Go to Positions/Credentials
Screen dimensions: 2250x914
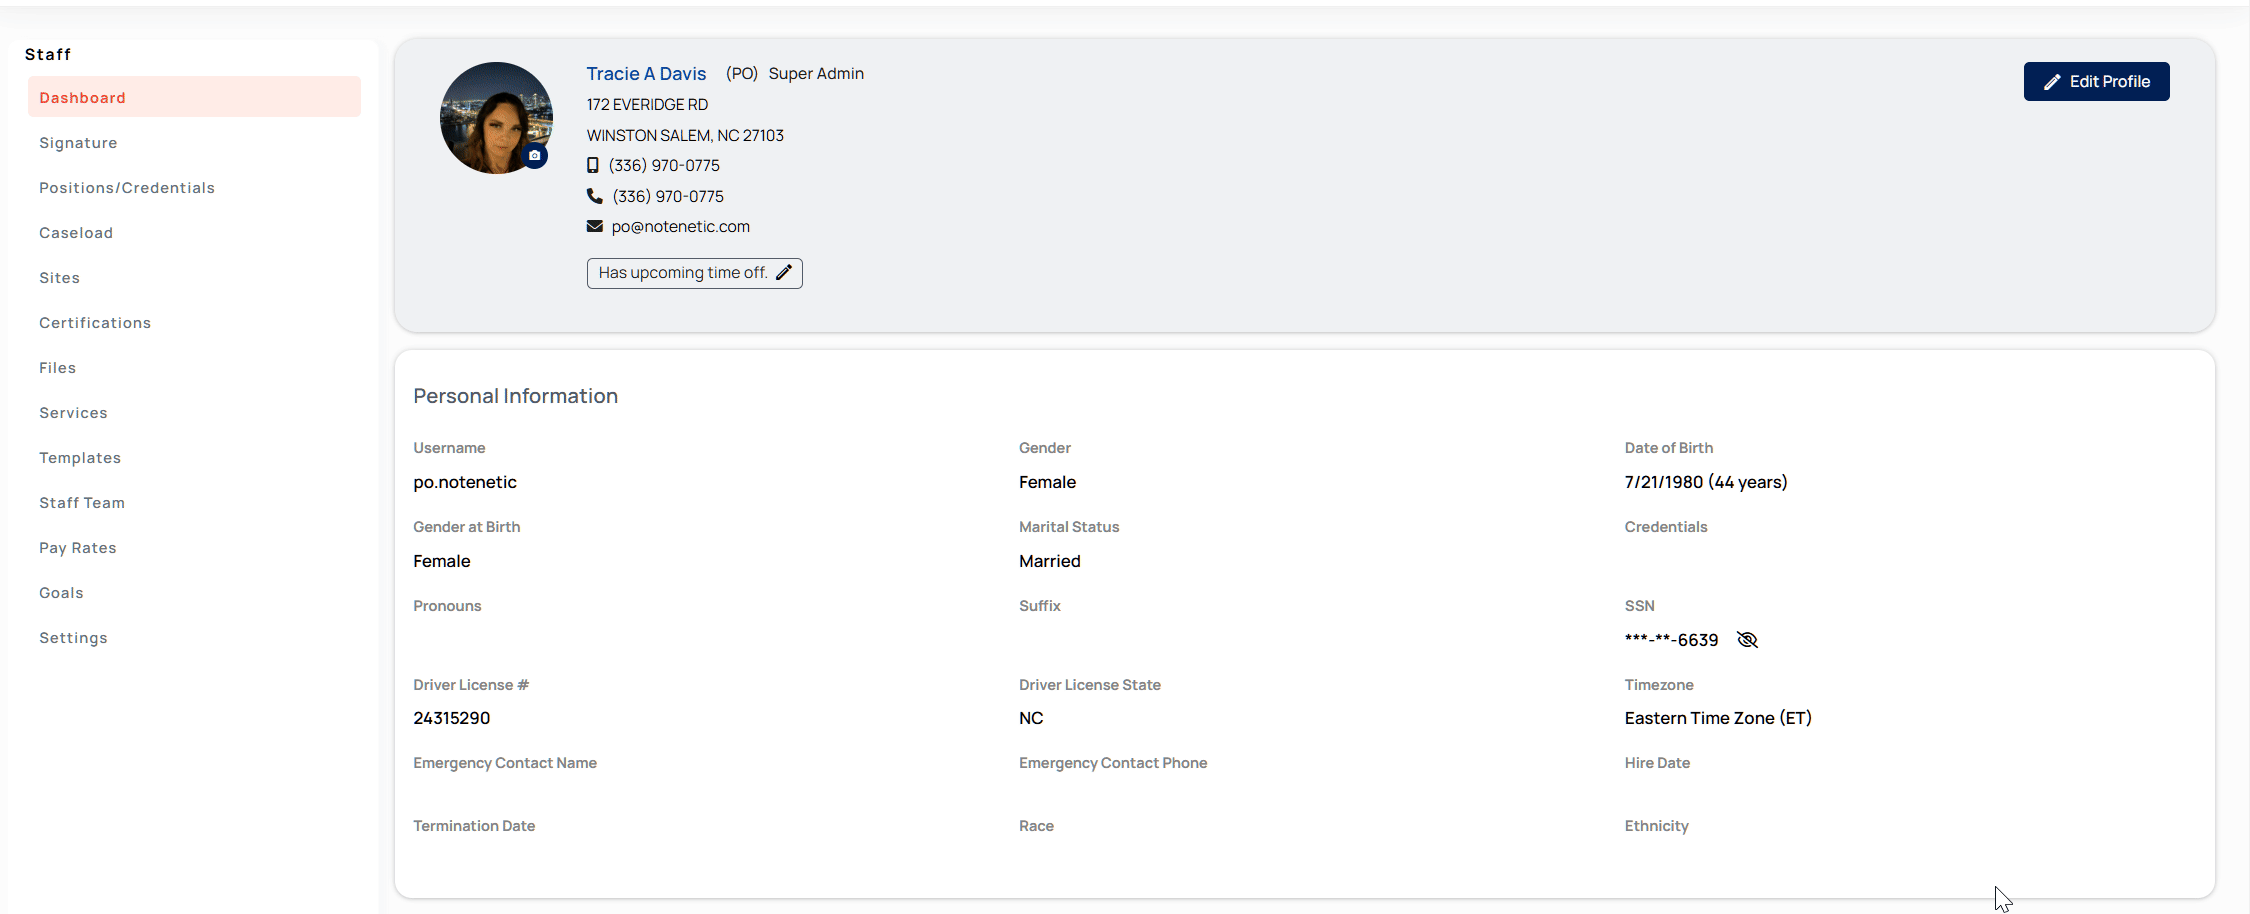pos(127,188)
